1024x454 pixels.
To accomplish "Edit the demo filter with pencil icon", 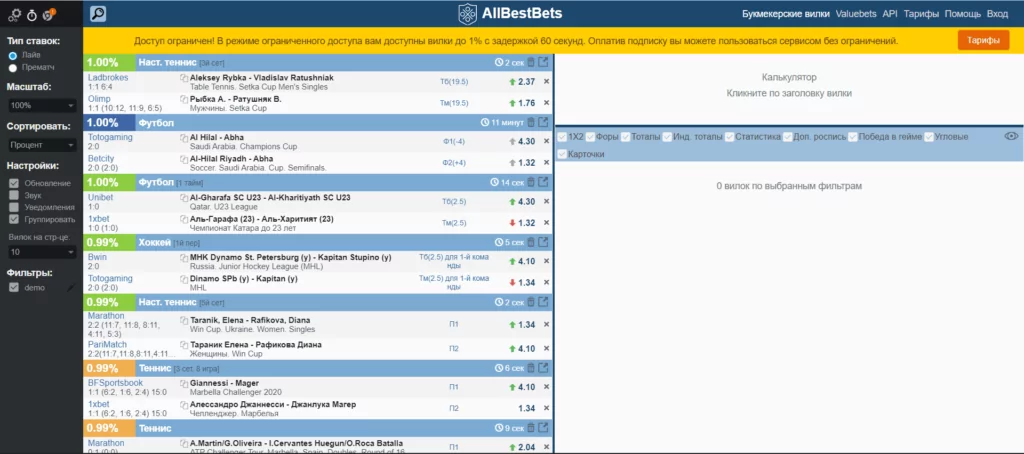I will (x=71, y=288).
